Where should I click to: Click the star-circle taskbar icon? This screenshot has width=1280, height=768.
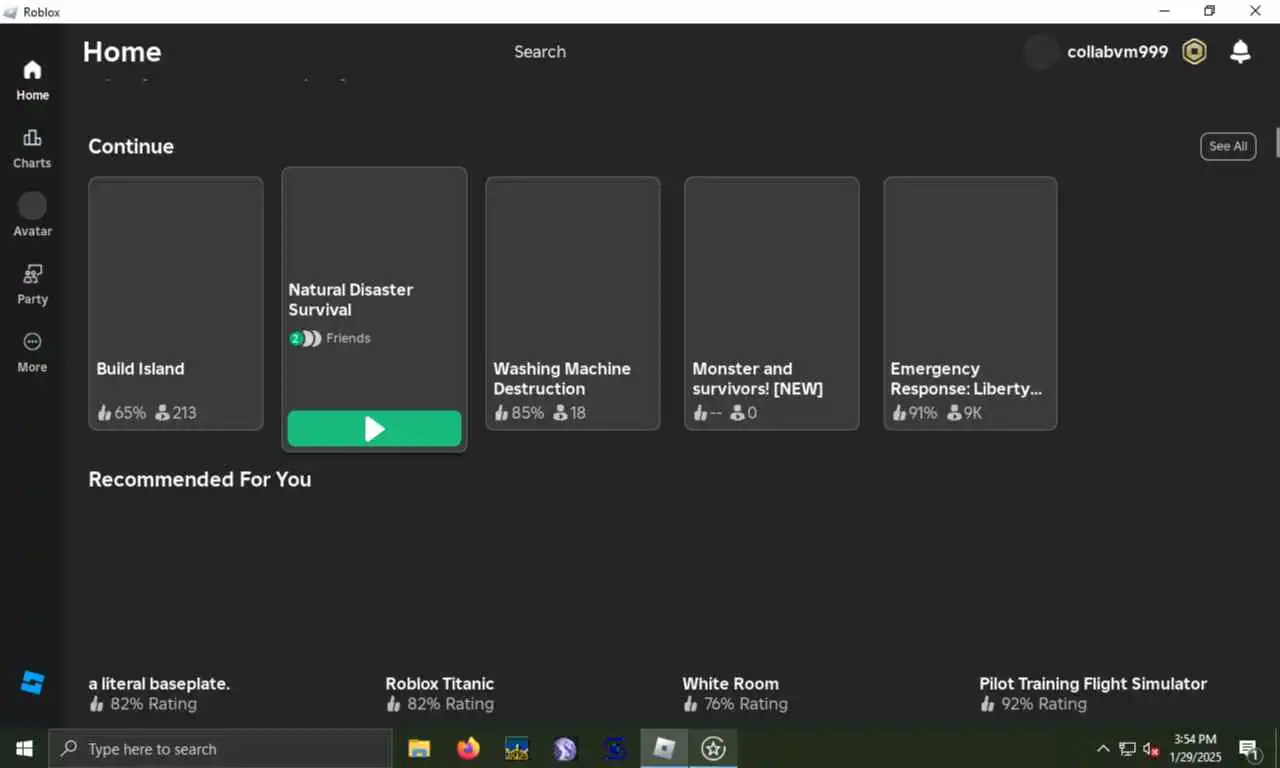(x=713, y=748)
